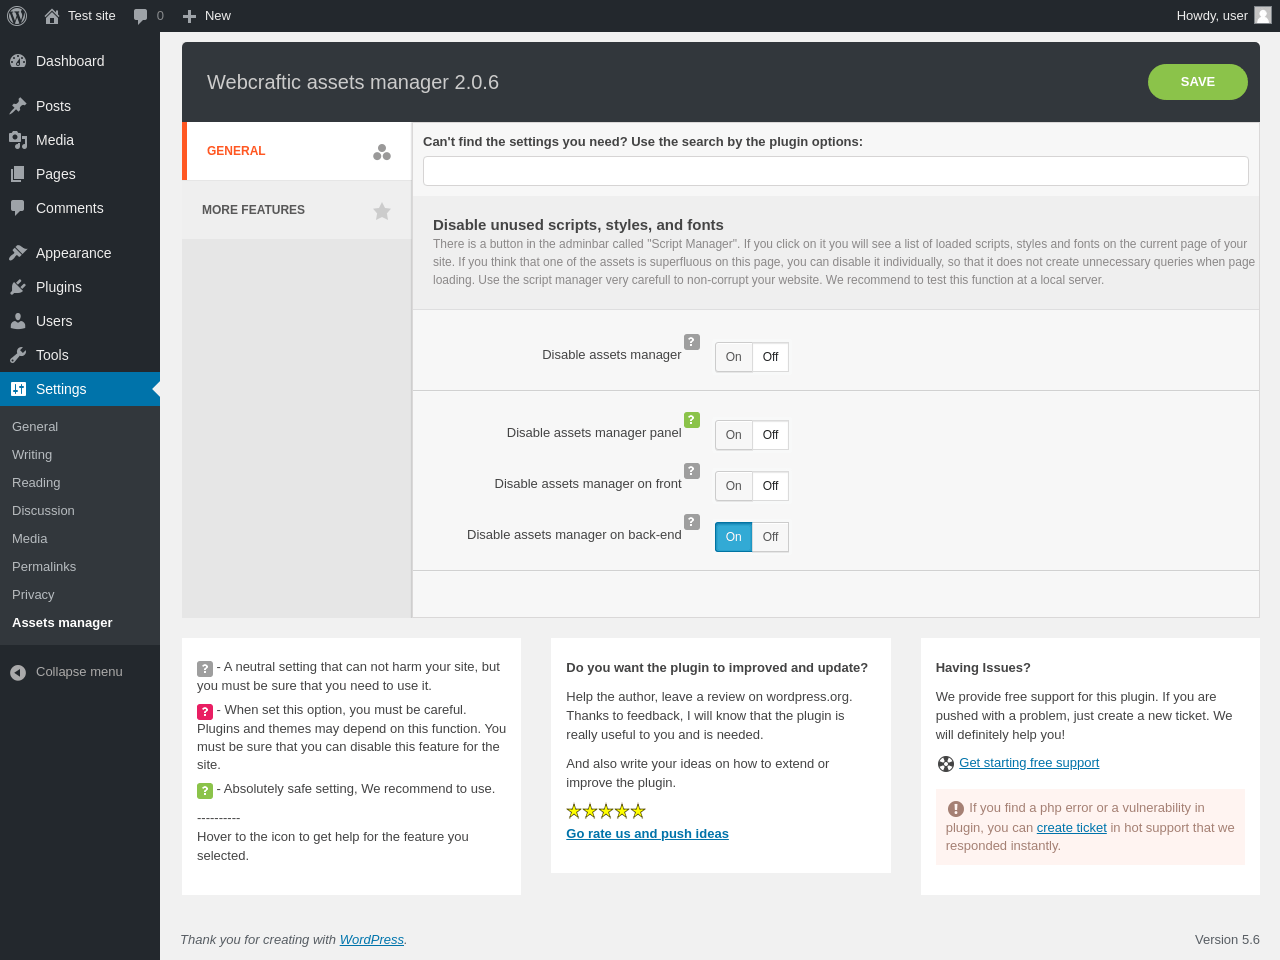
Task: Click the user avatar in admin bar
Action: [x=1263, y=15]
